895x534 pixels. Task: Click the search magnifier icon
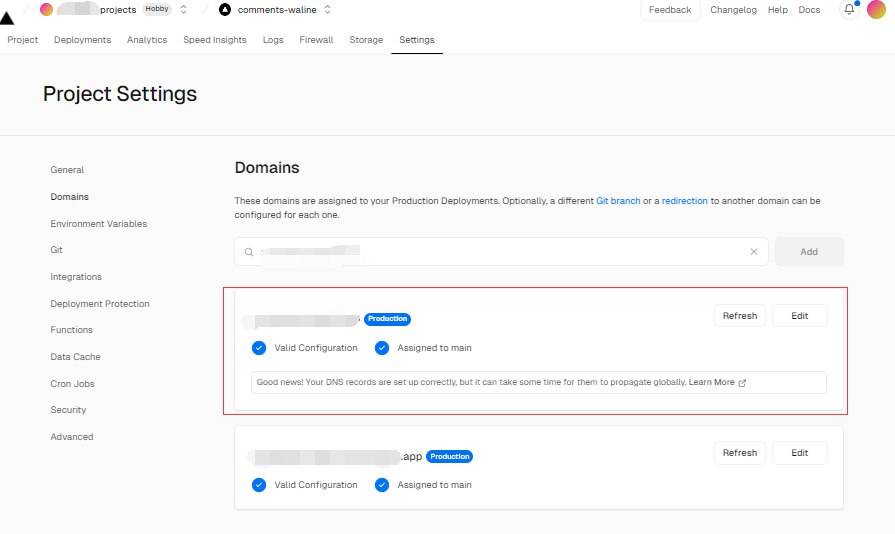(x=248, y=252)
